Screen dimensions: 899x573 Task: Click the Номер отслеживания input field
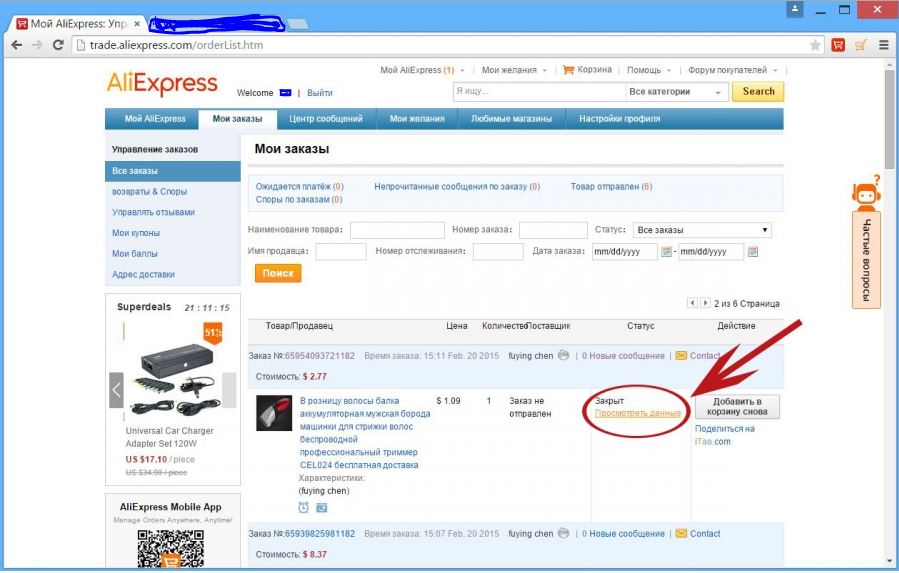click(498, 251)
